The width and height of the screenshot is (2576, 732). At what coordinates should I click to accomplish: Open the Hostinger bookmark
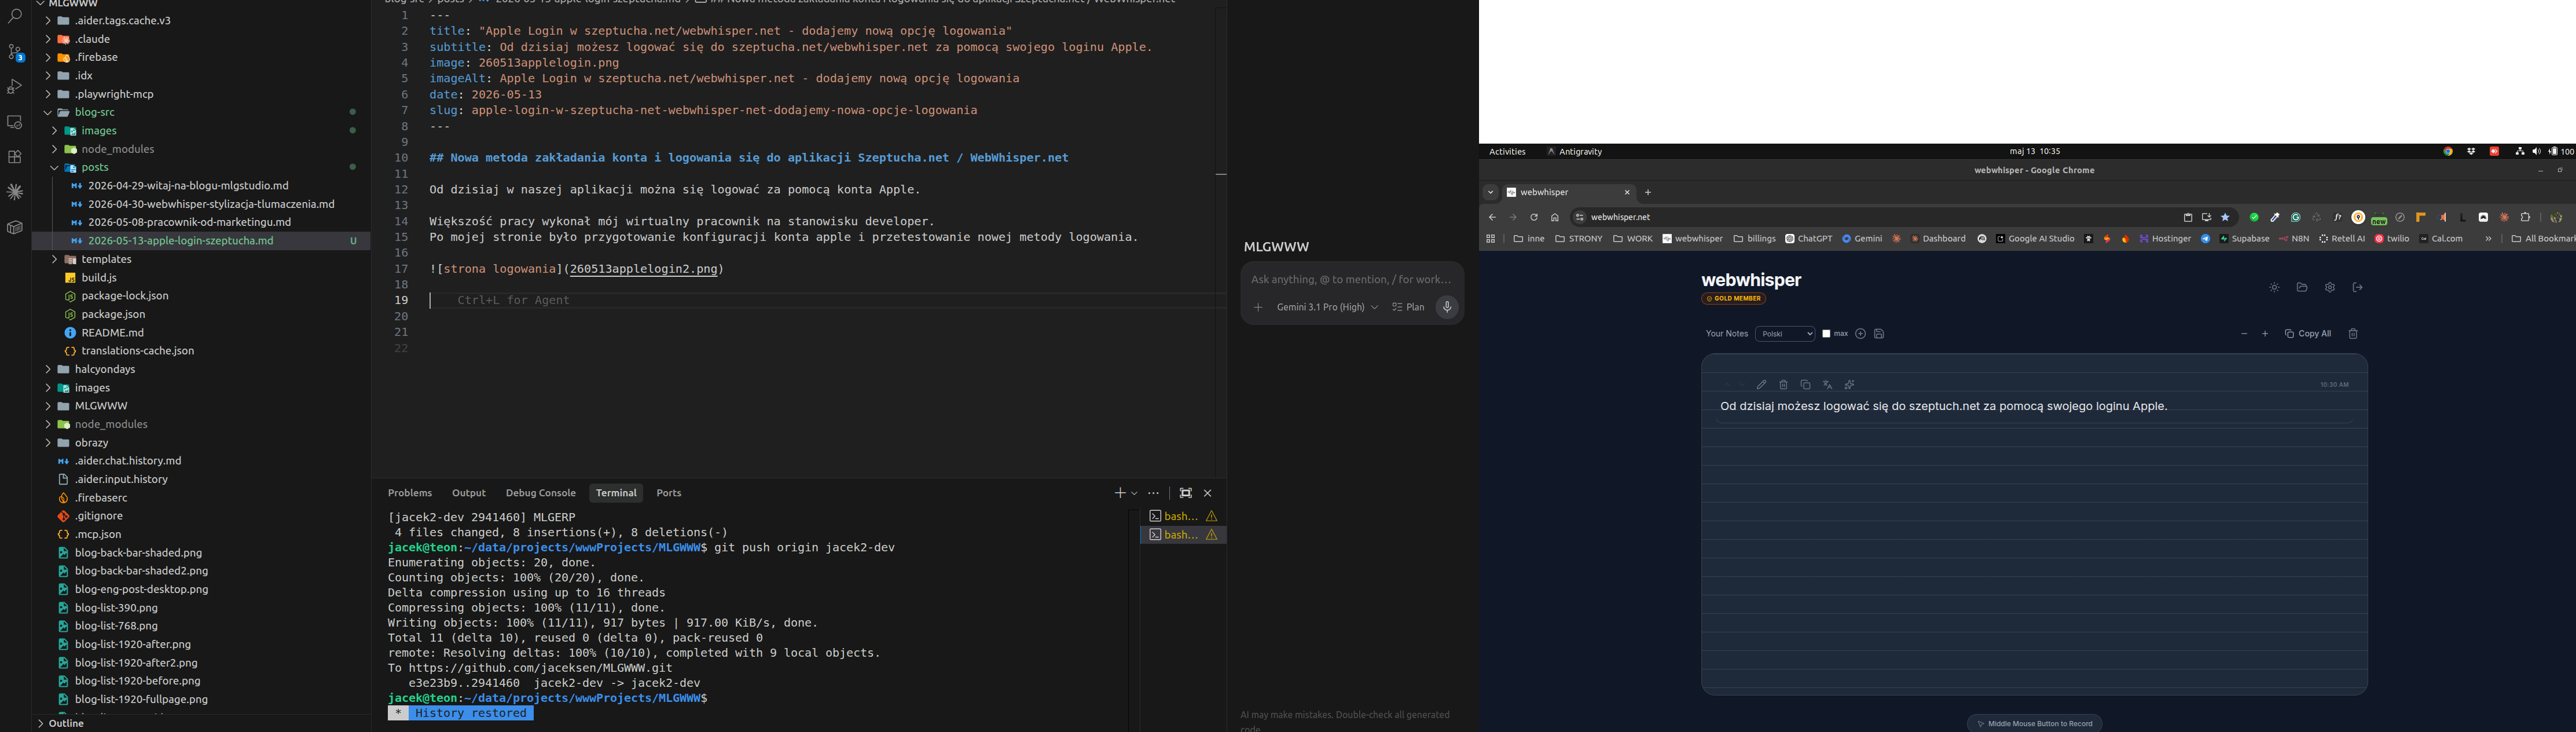click(2165, 240)
